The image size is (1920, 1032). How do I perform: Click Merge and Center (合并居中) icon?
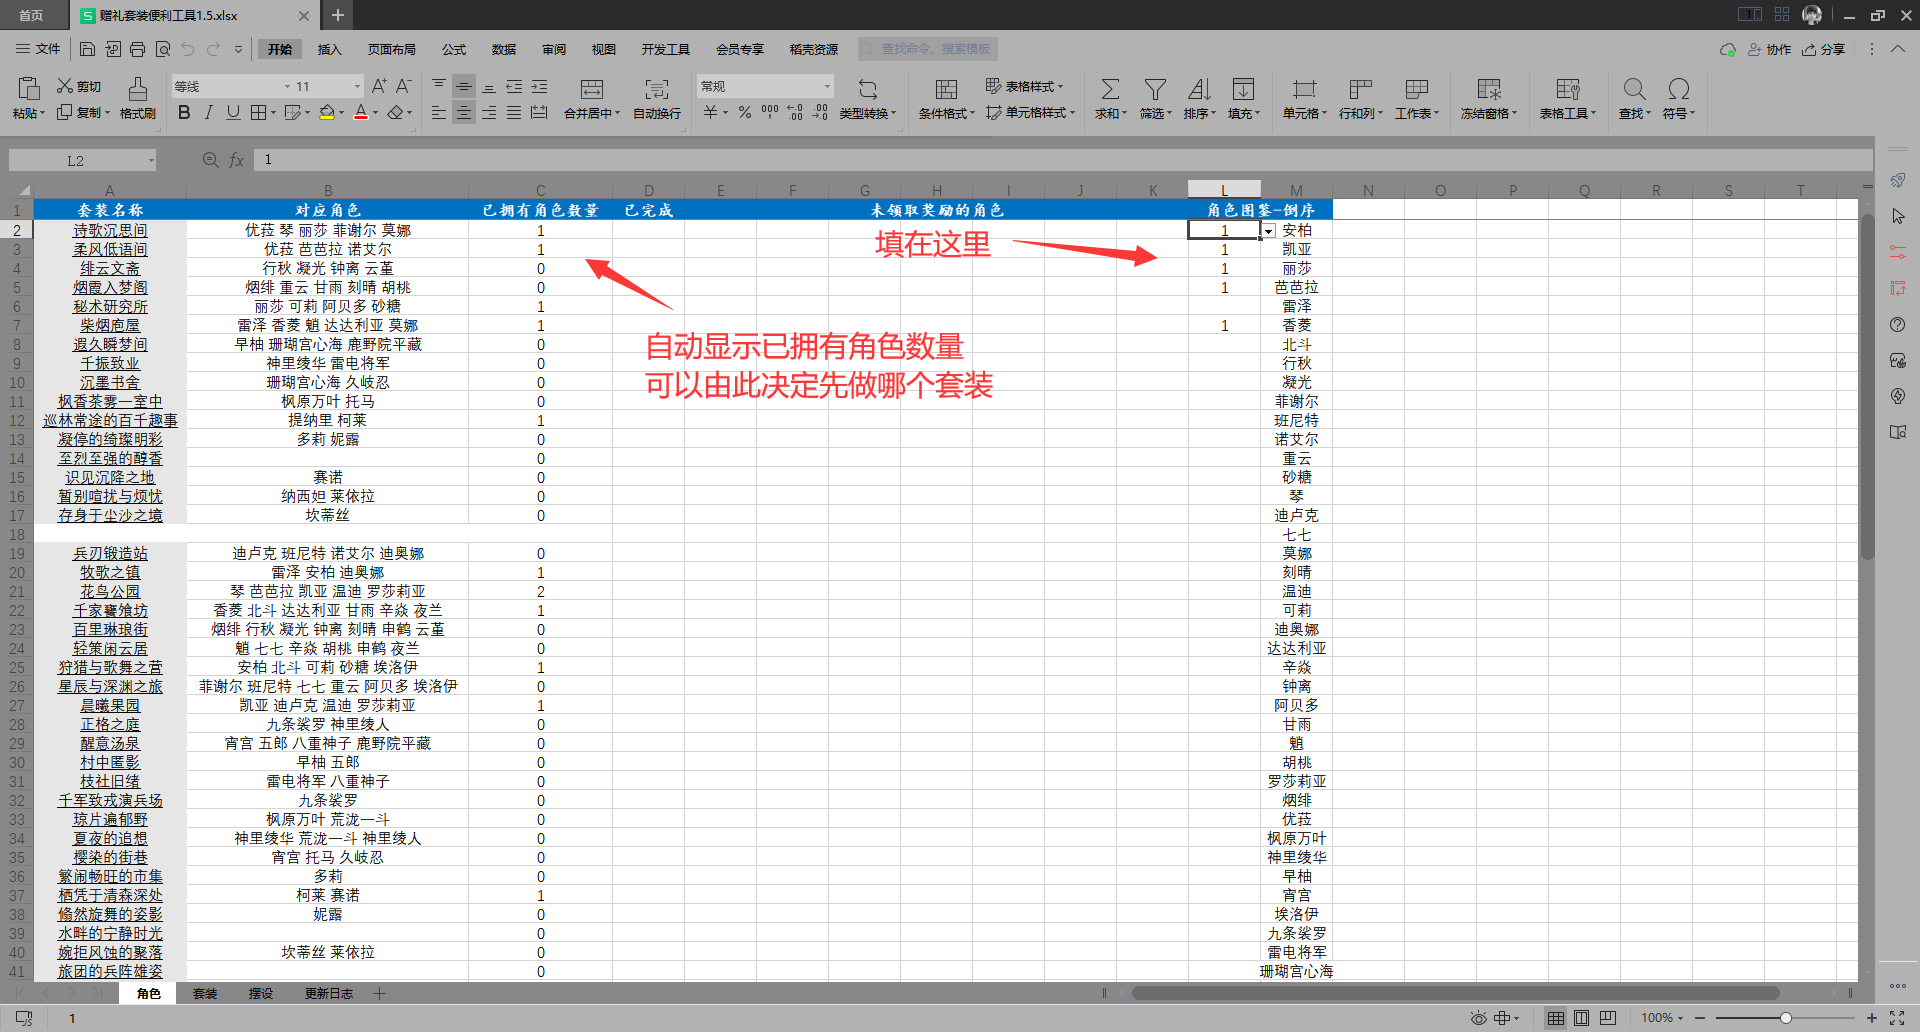[592, 89]
